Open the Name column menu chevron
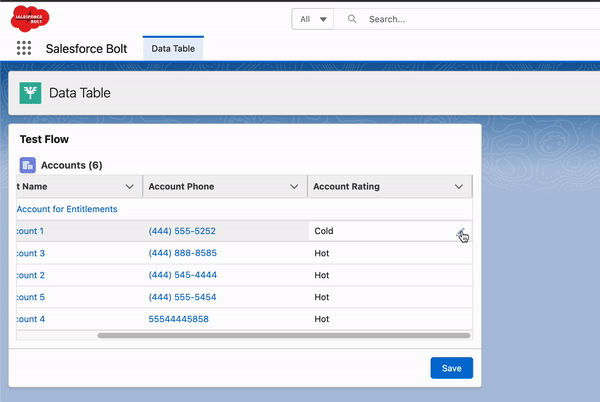The height and width of the screenshot is (402, 600). pos(129,187)
